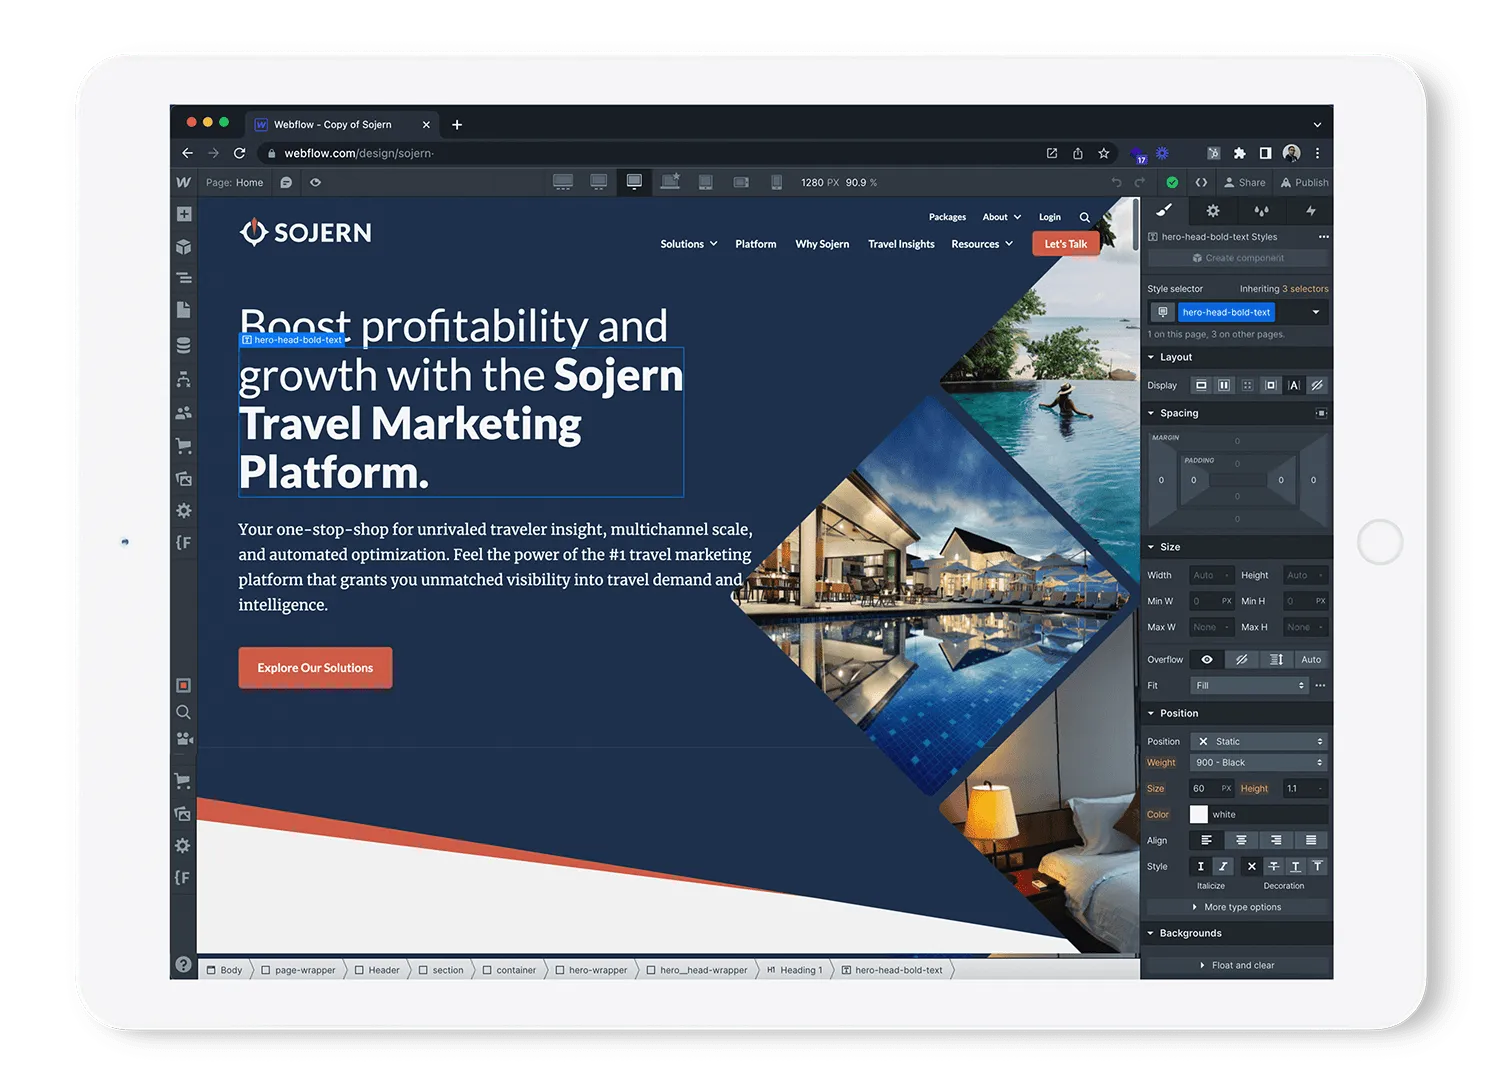Set Display to Grid
The image size is (1500, 1084).
(x=1247, y=385)
